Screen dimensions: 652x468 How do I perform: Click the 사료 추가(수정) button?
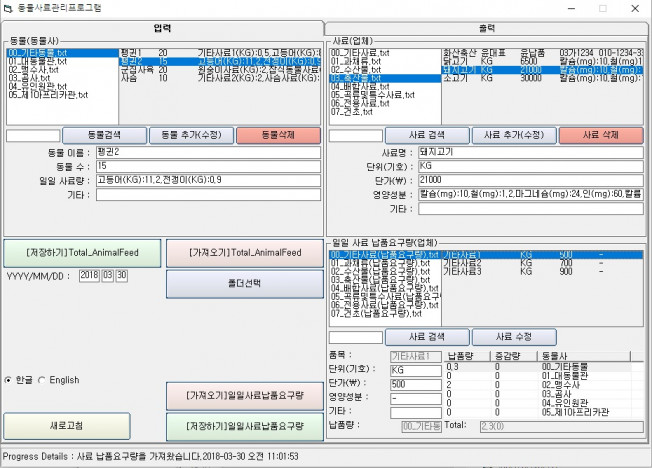pos(513,135)
